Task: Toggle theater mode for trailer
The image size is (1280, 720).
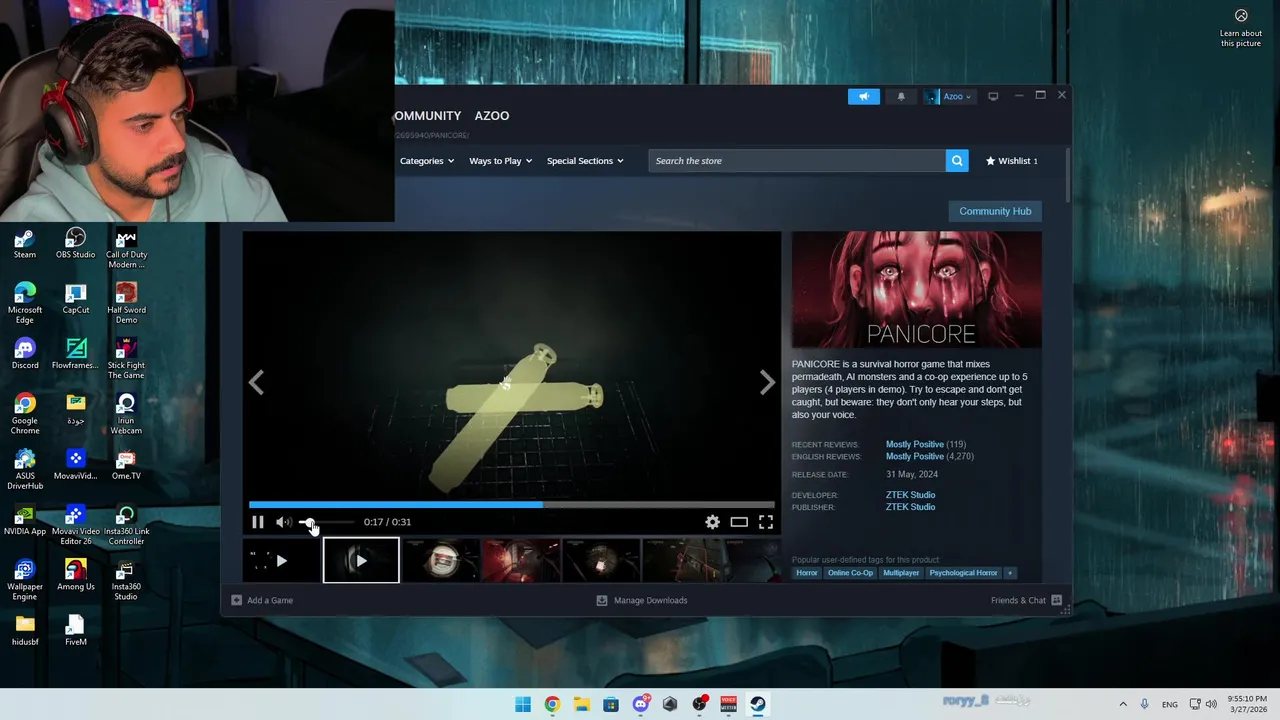Action: [x=739, y=522]
